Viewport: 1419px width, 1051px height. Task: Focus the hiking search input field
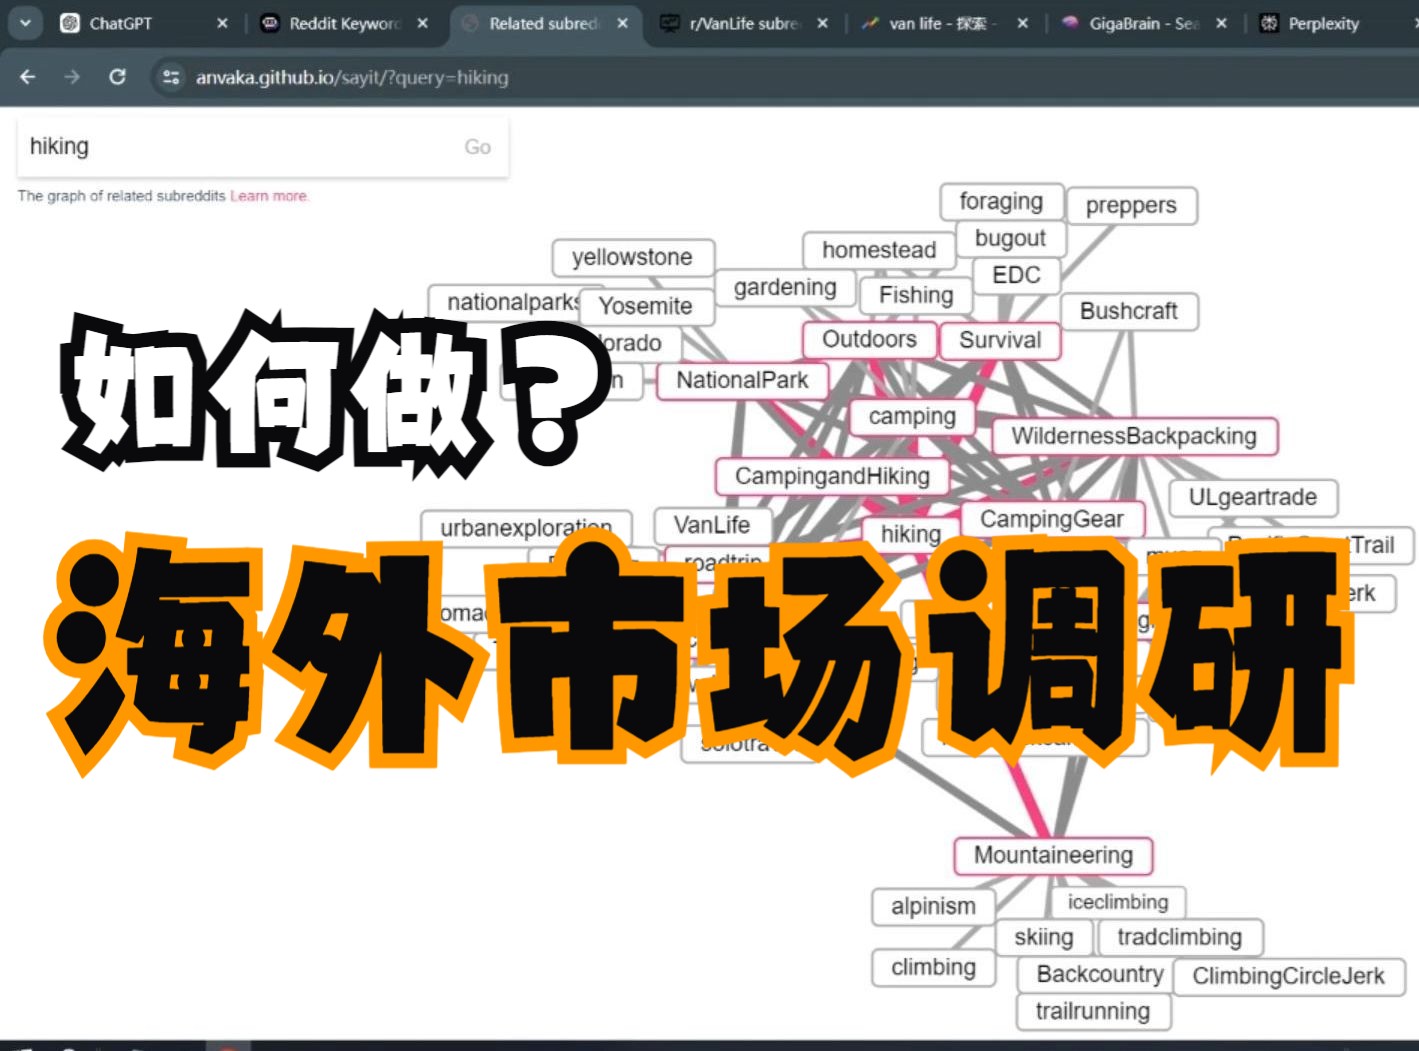click(240, 147)
